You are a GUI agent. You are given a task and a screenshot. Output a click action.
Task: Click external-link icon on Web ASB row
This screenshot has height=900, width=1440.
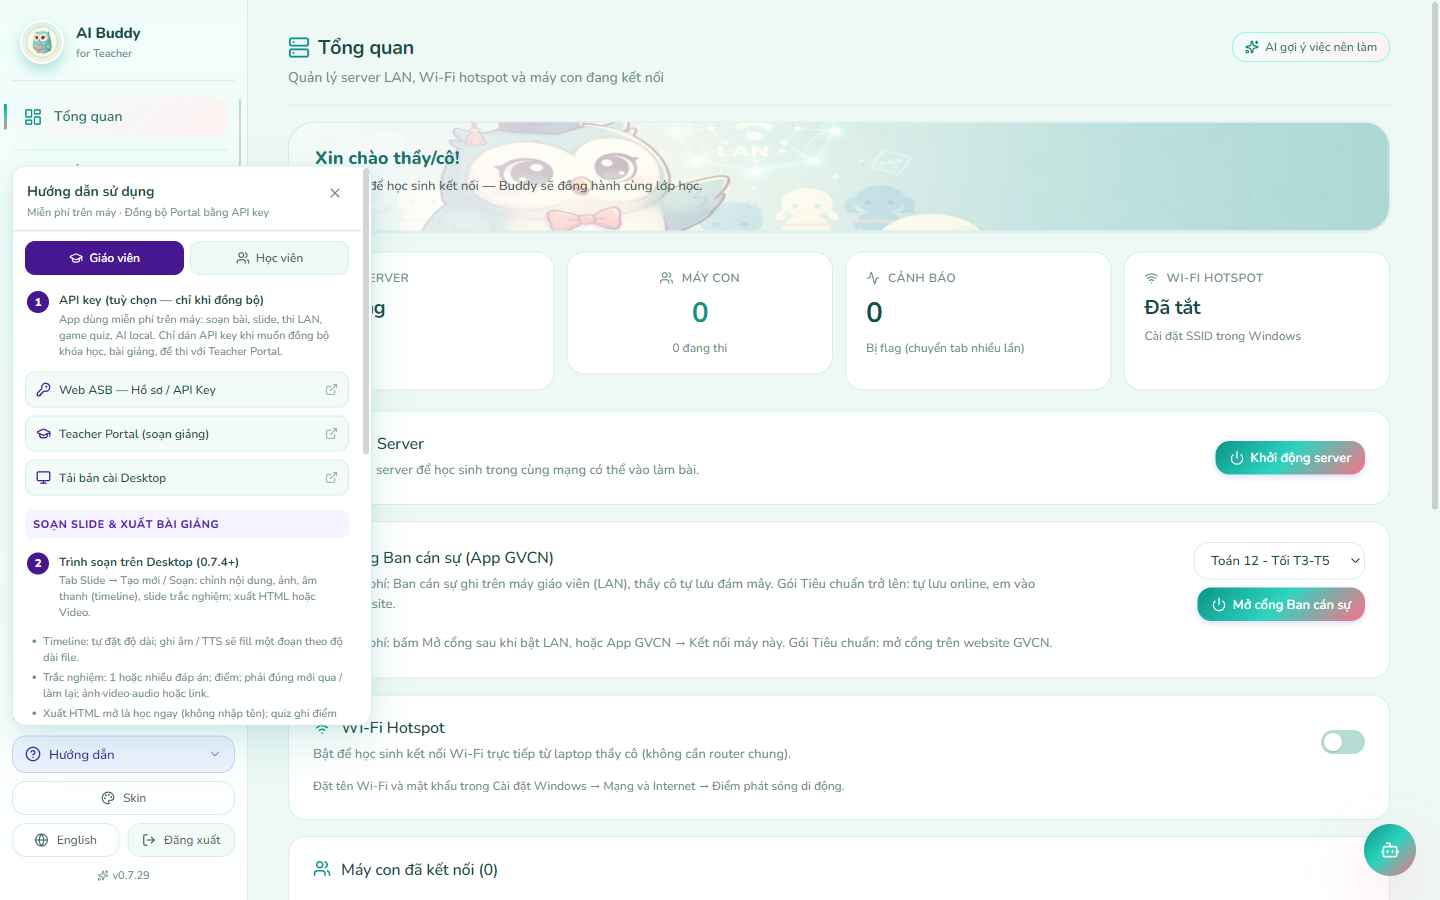click(x=331, y=390)
